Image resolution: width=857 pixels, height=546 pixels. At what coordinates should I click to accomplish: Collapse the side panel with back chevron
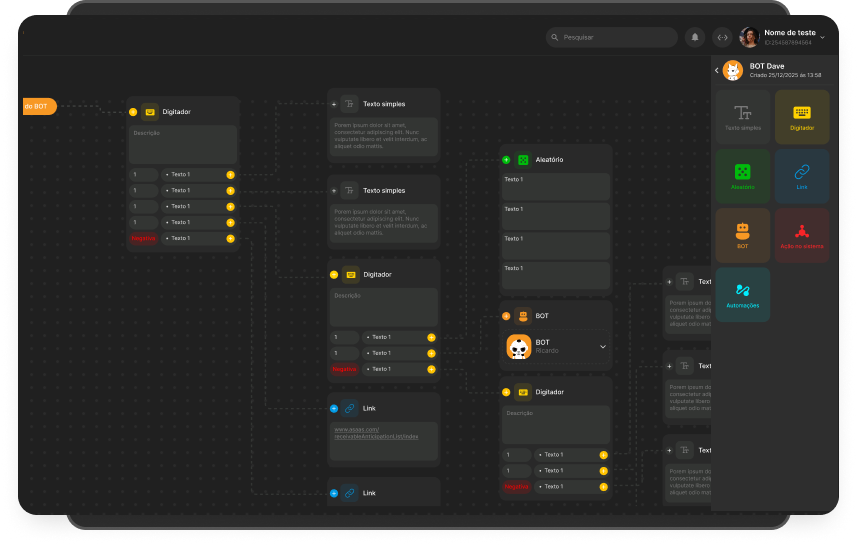[x=716, y=70]
